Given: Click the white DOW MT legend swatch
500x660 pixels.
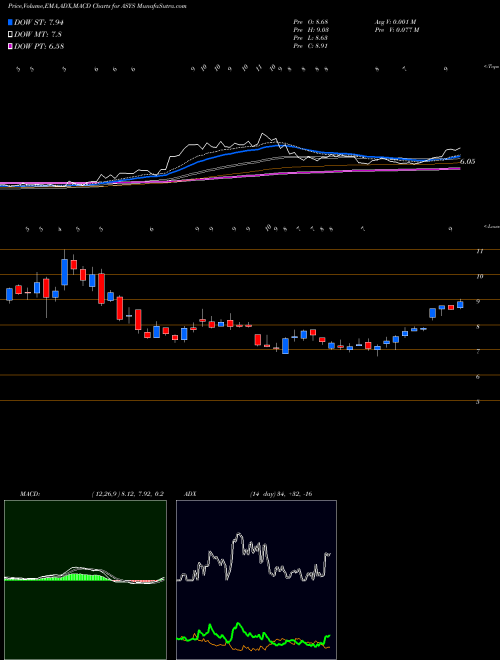Looking at the screenshot, I should coord(10,35).
